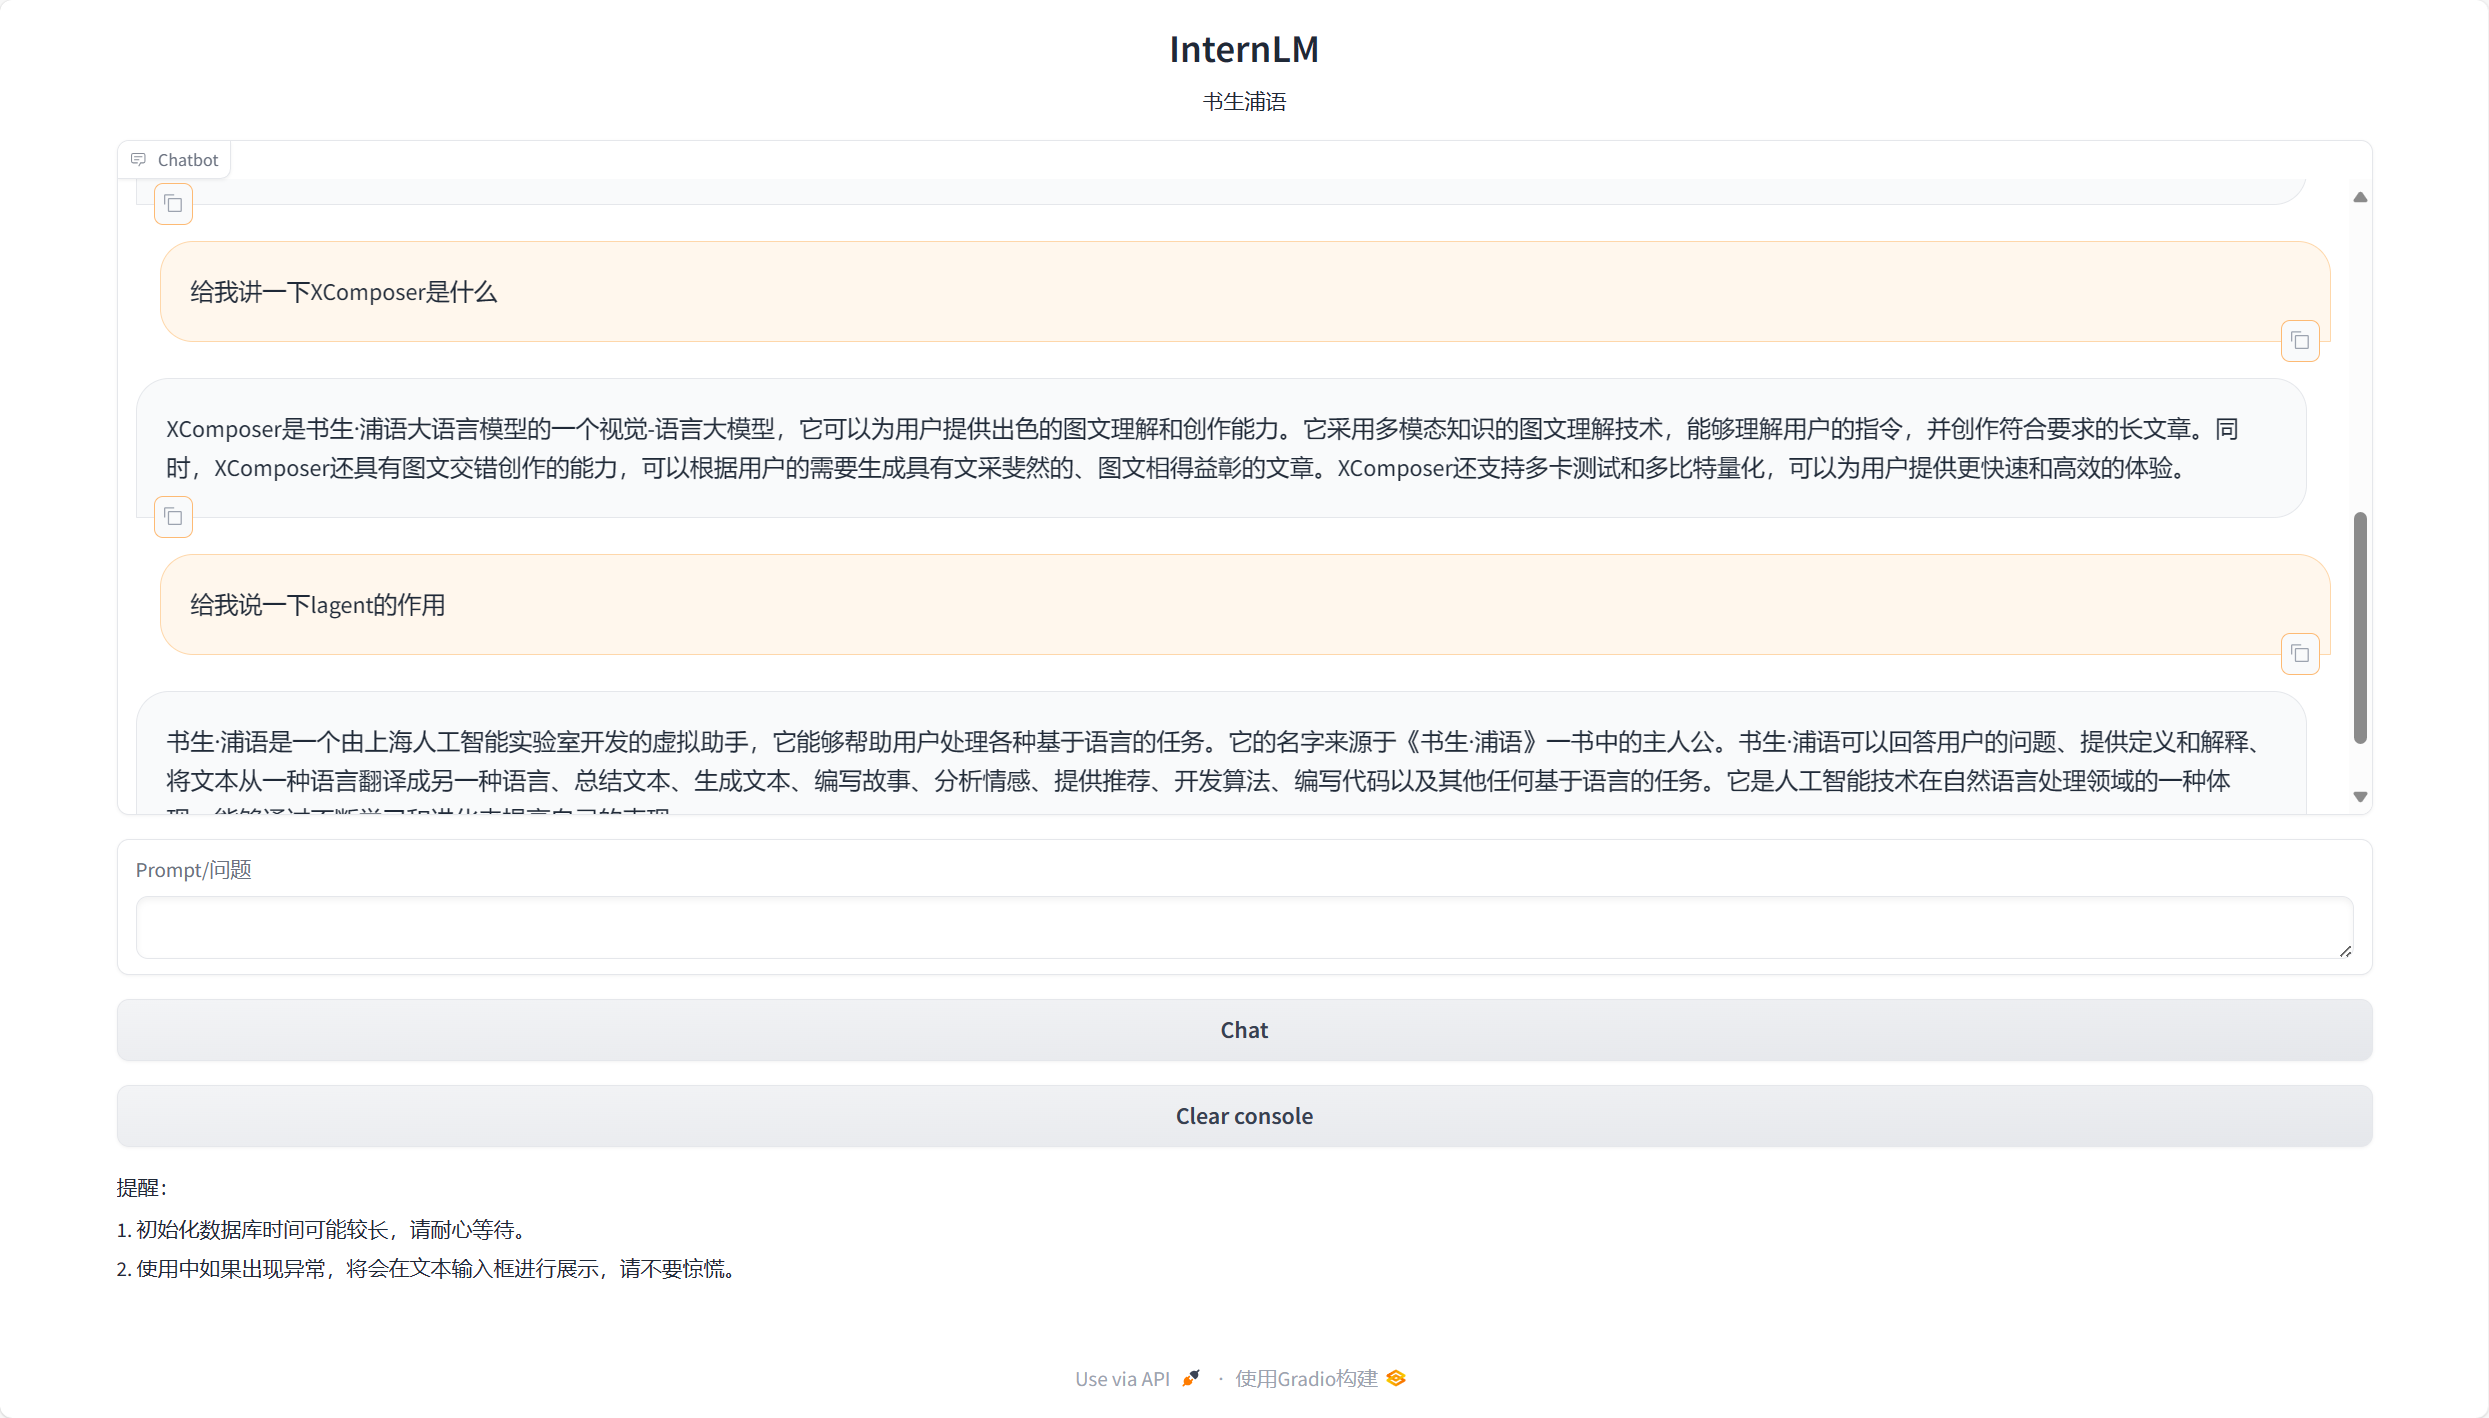
Task: Focus the Prompt/问题 input box
Action: [x=1243, y=927]
